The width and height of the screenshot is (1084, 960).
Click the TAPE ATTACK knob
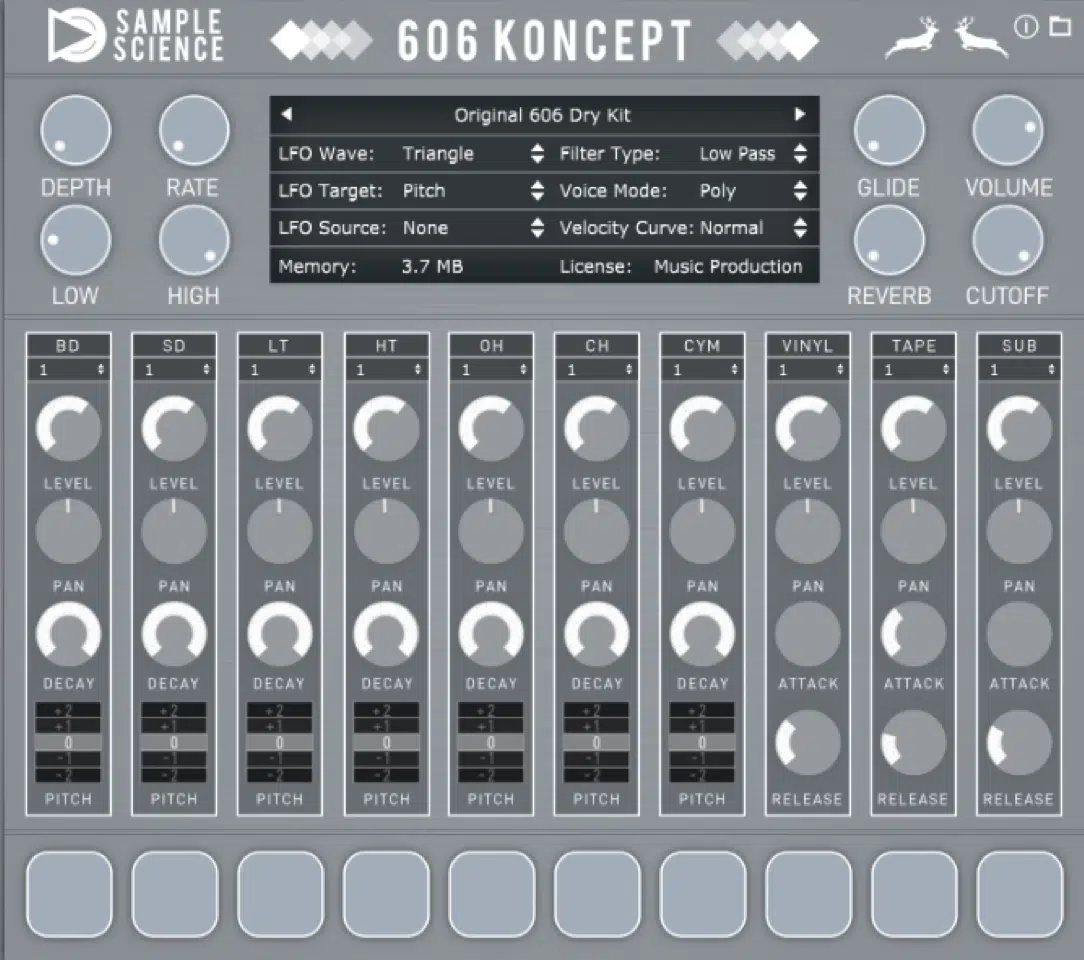click(x=913, y=634)
